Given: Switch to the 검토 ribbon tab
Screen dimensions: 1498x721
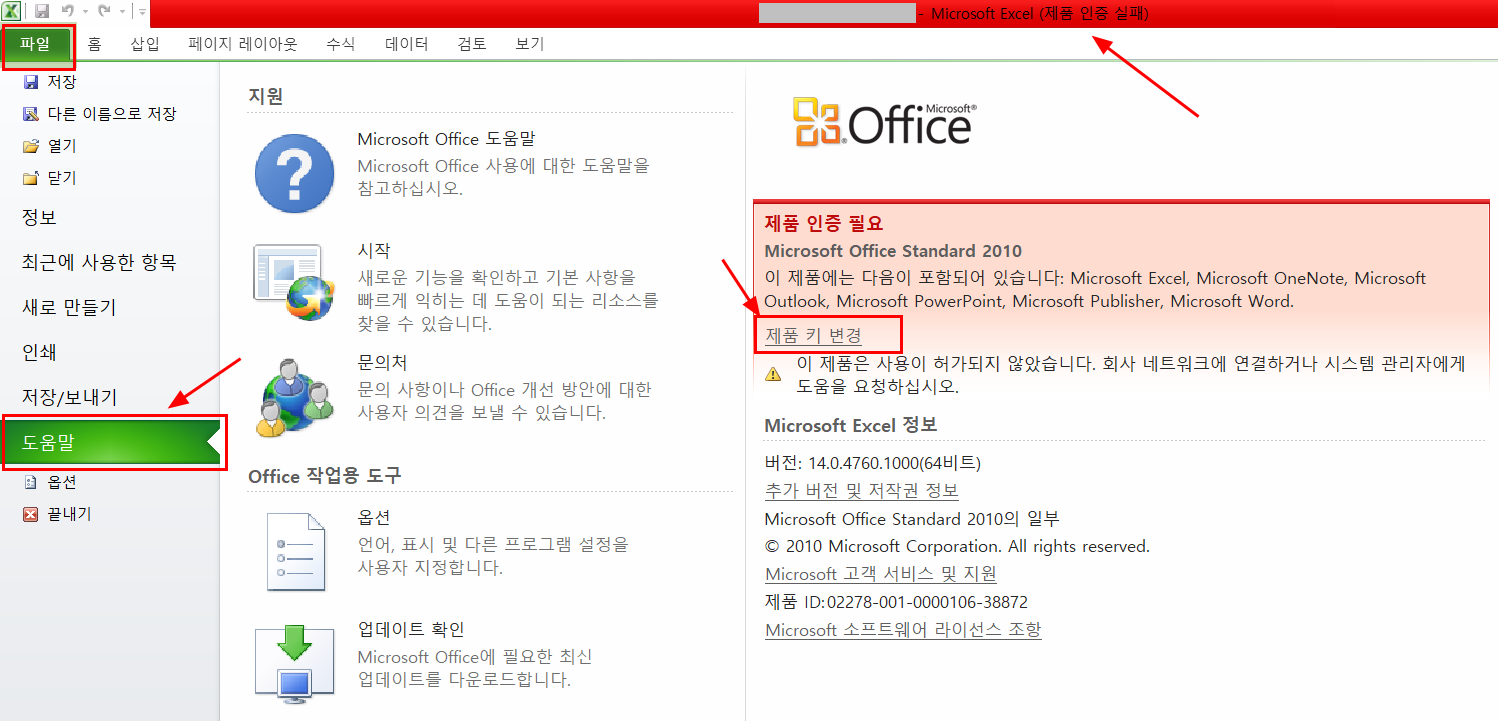Looking at the screenshot, I should pyautogui.click(x=472, y=44).
